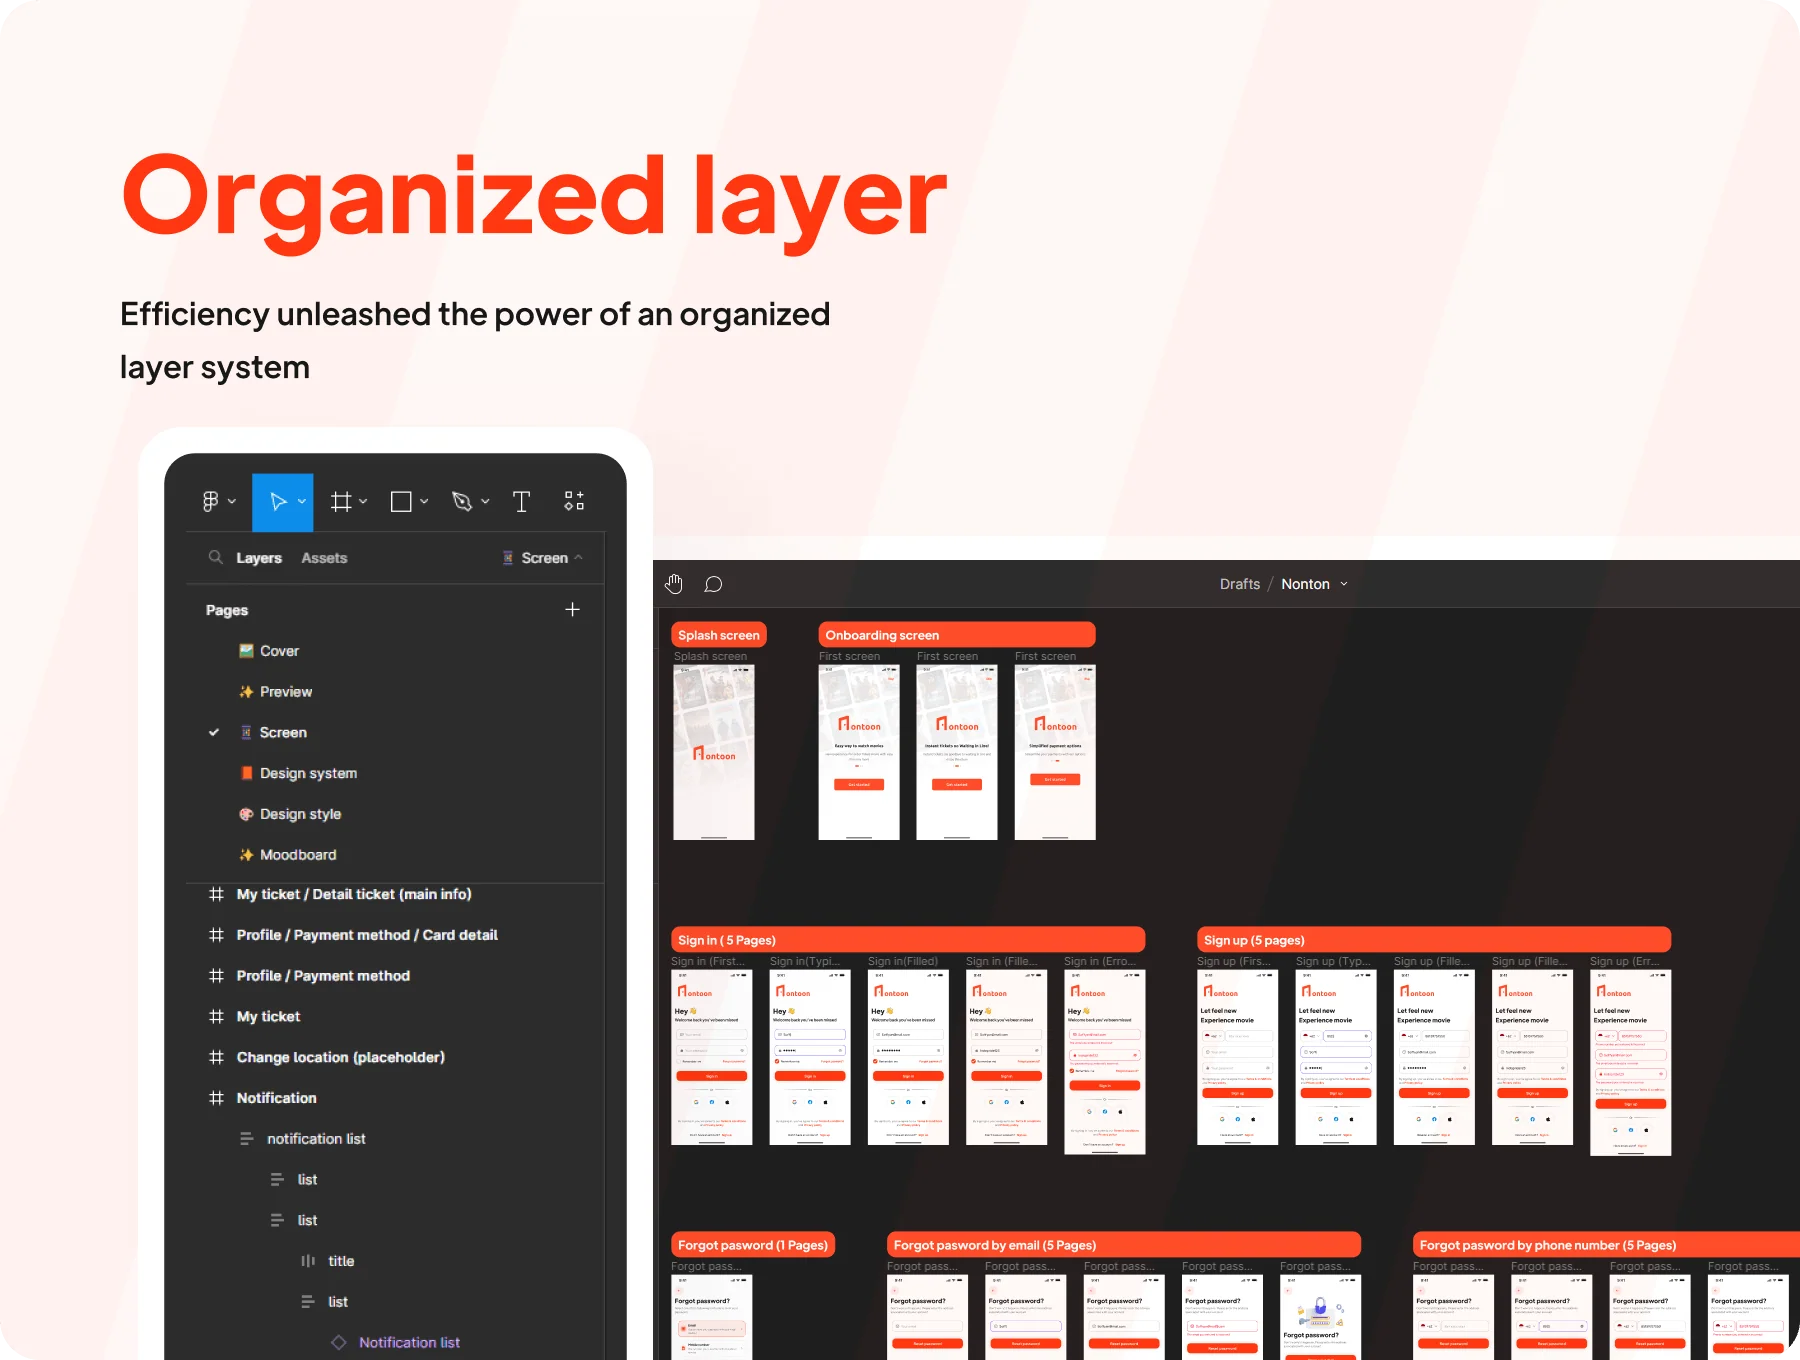Viewport: 1800px width, 1360px height.
Task: Click the palette icon beside Design style
Action: pyautogui.click(x=246, y=814)
